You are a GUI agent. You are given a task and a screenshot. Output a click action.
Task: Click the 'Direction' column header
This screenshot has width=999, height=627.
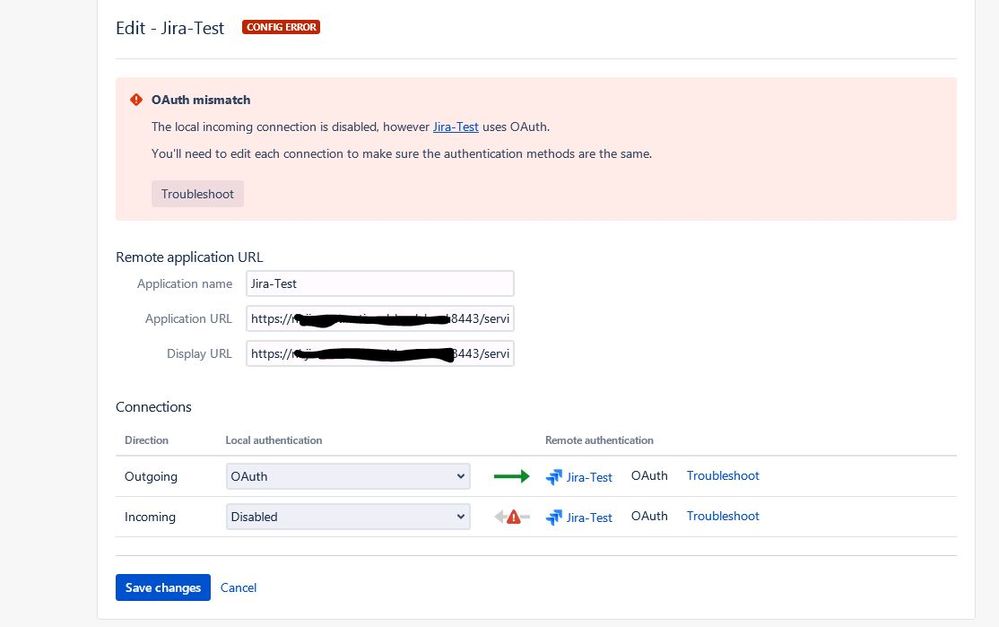[x=147, y=440]
